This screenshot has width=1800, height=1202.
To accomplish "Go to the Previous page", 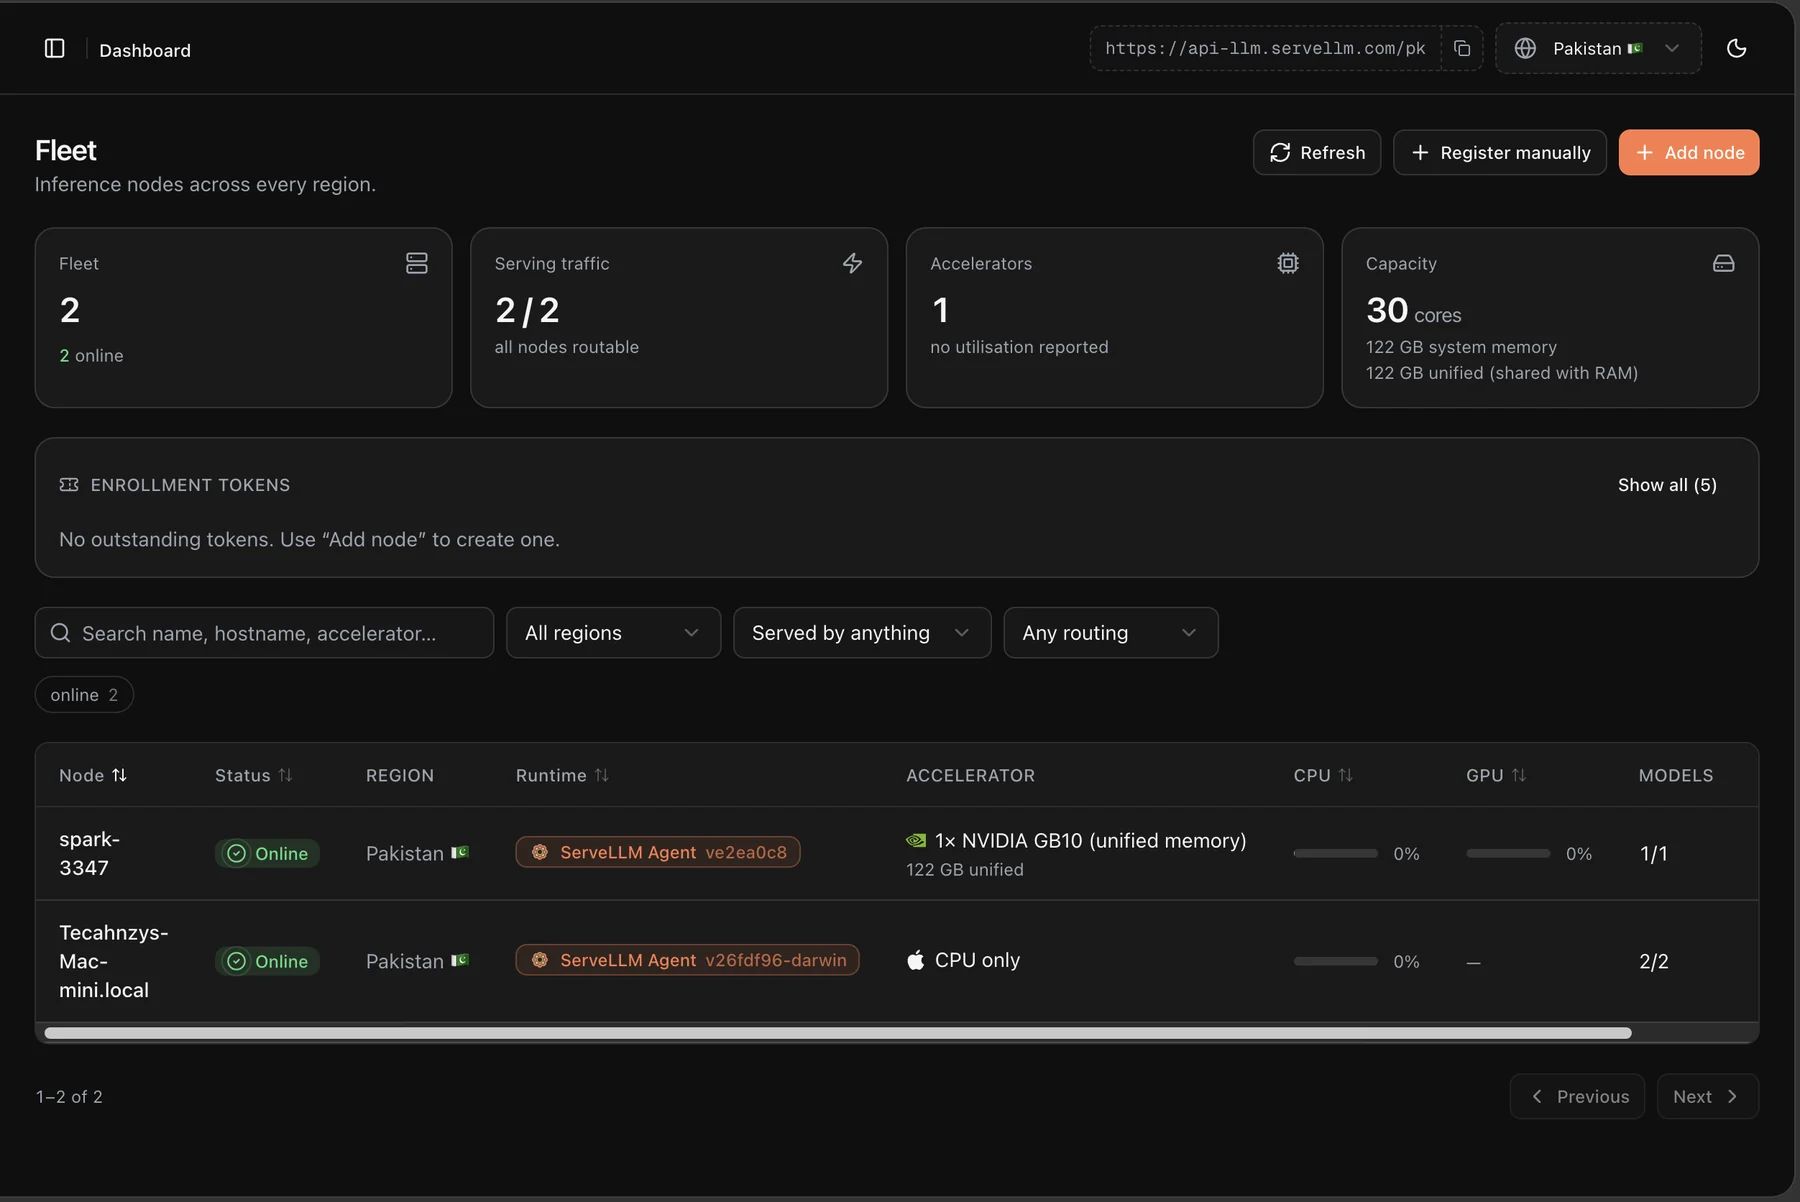I will click(x=1577, y=1096).
